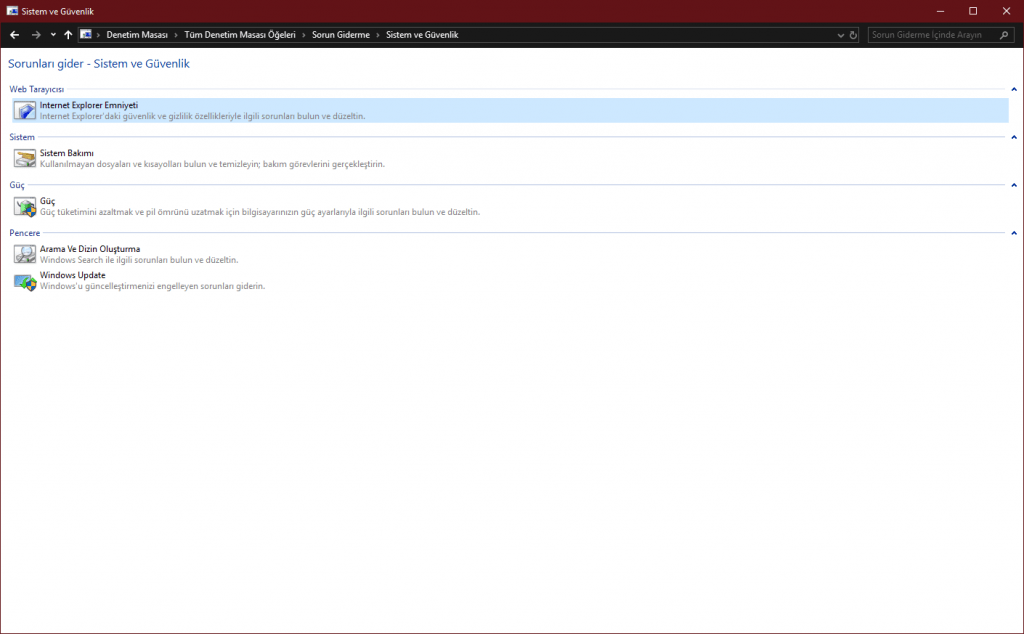Go forward with the right arrow
This screenshot has height=634, width=1024.
pos(36,35)
